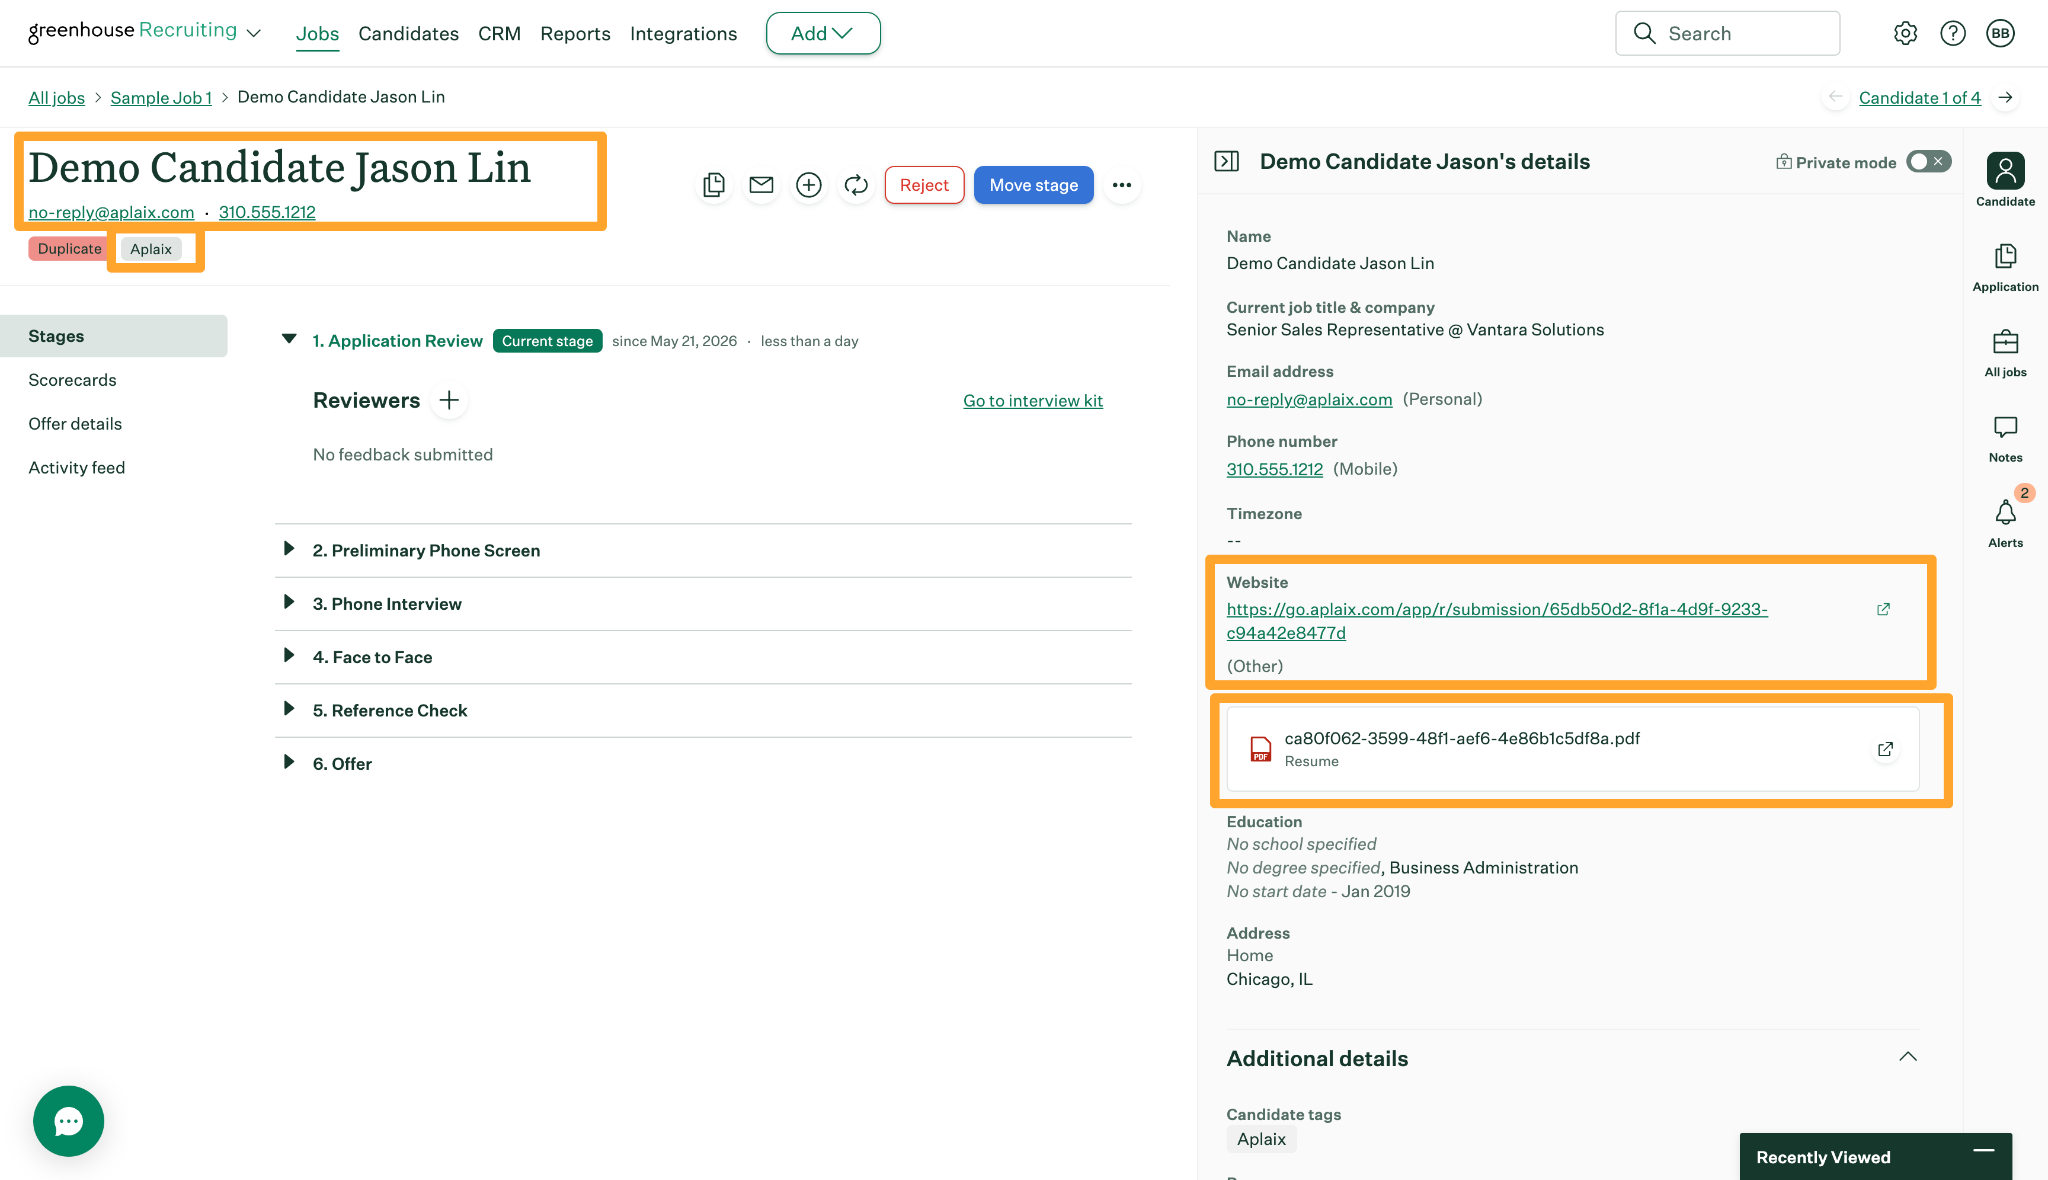Expand the Reference Check stage
Screen dimensions: 2048x1180
click(x=289, y=708)
